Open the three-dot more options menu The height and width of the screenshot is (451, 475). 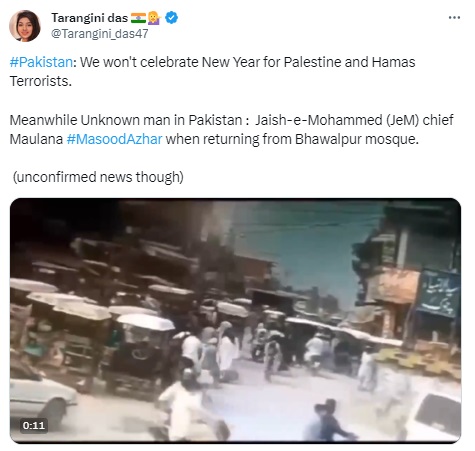click(x=454, y=17)
